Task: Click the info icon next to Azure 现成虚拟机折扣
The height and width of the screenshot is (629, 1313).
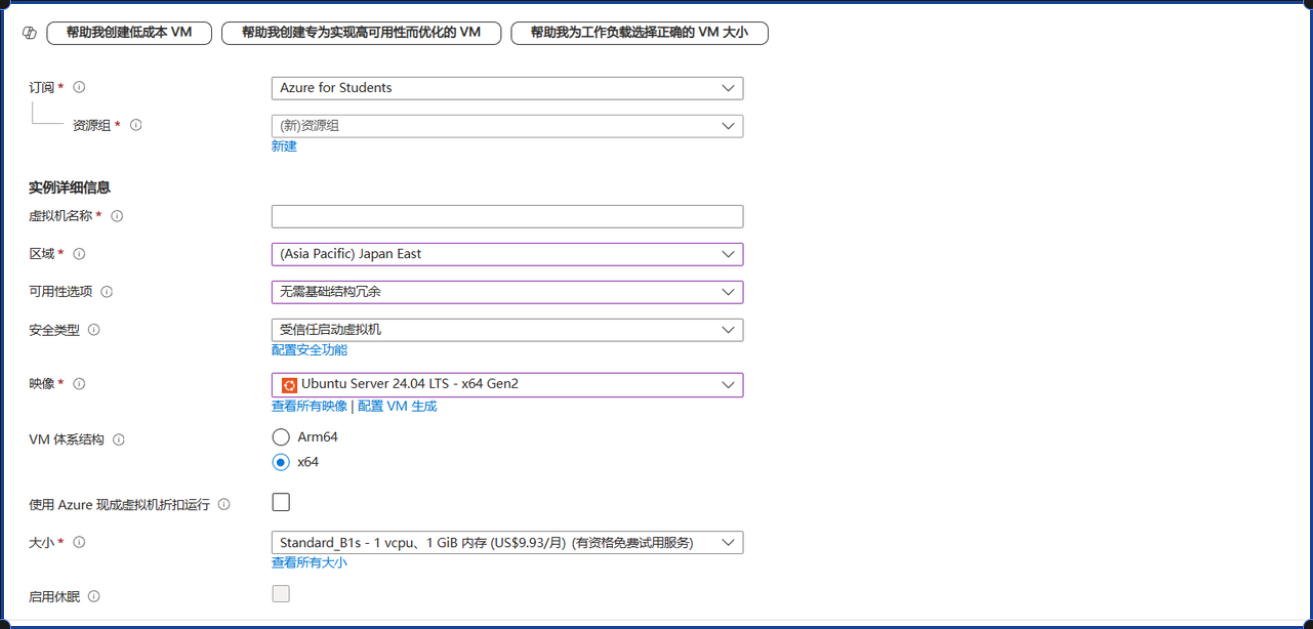Action: coord(224,504)
